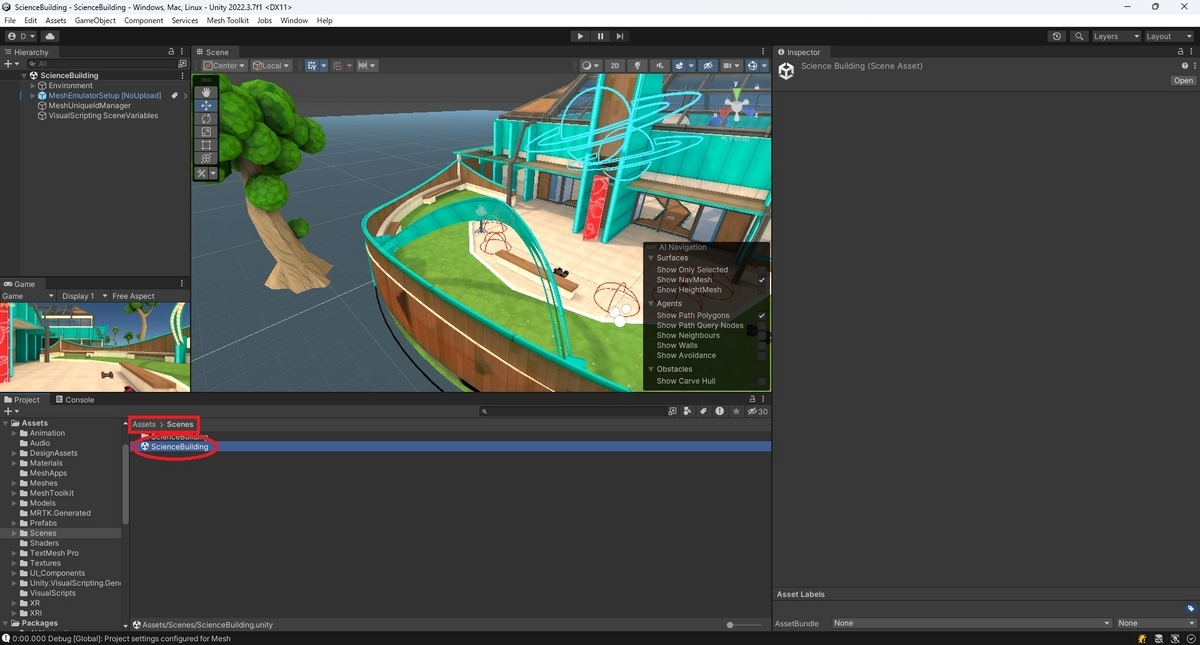This screenshot has height=645, width=1200.
Task: Toggle scene visibility hidden-eye icon
Action: (708, 65)
